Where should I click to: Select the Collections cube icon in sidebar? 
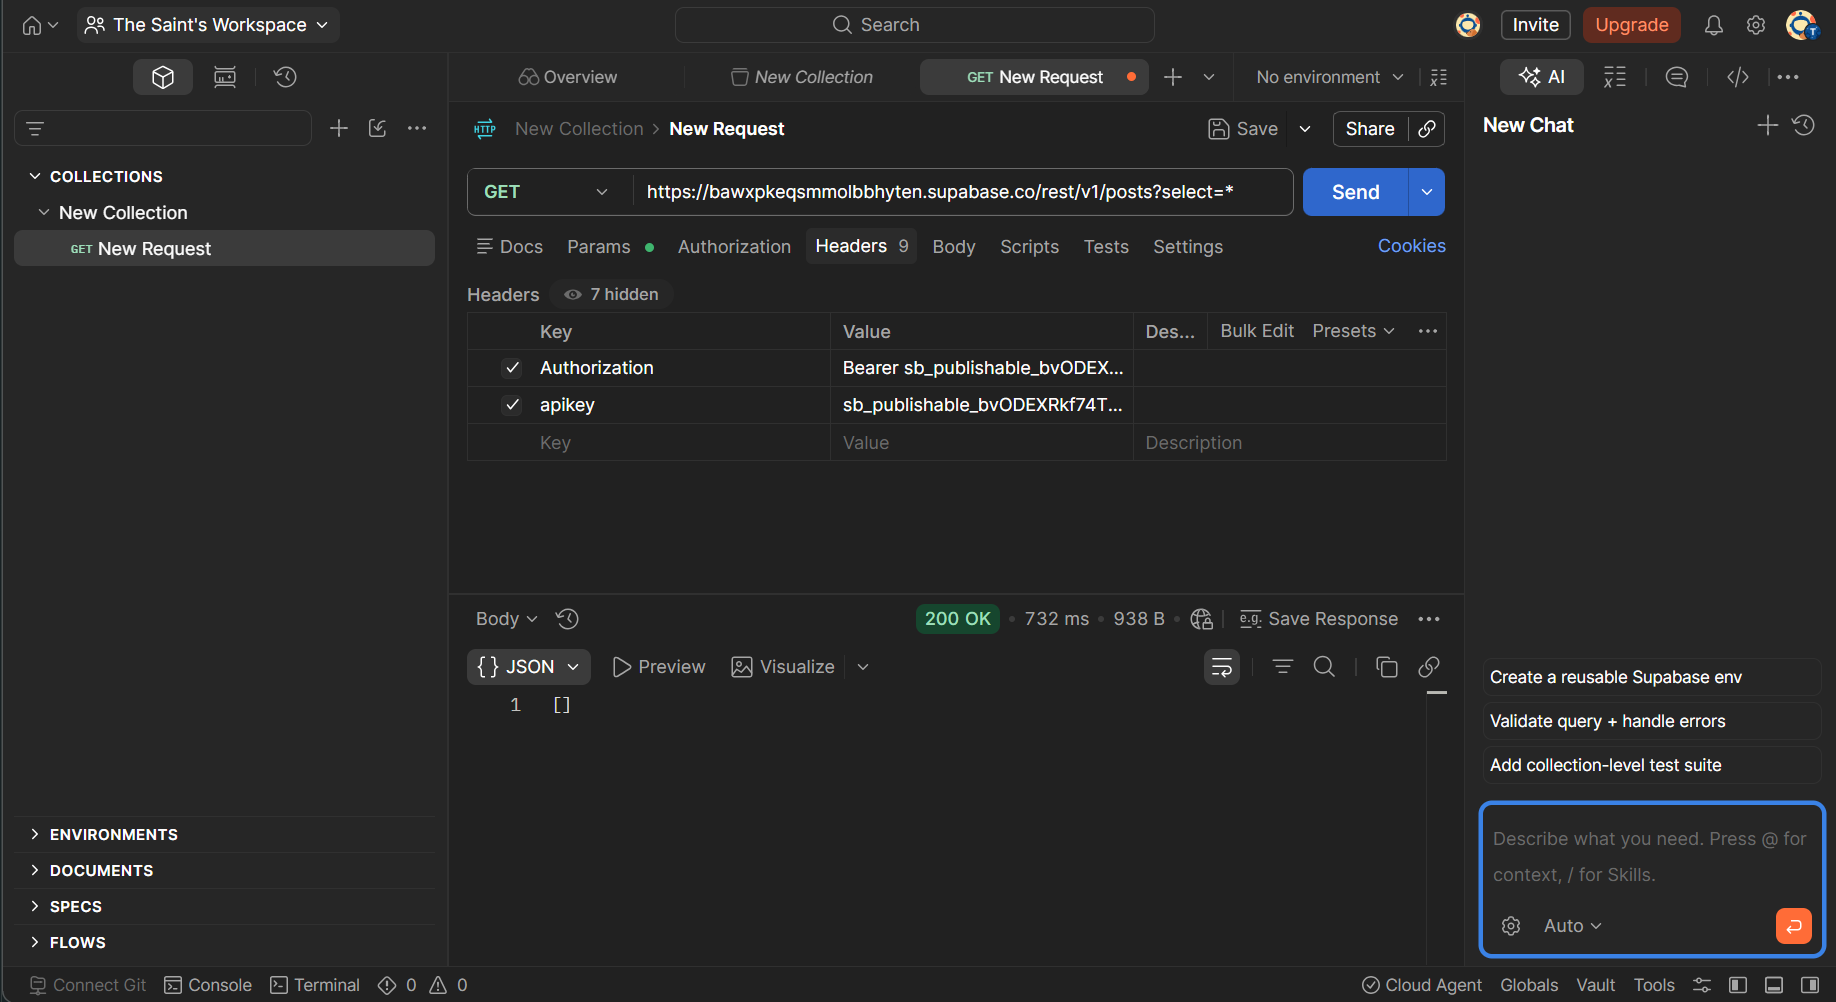point(163,77)
